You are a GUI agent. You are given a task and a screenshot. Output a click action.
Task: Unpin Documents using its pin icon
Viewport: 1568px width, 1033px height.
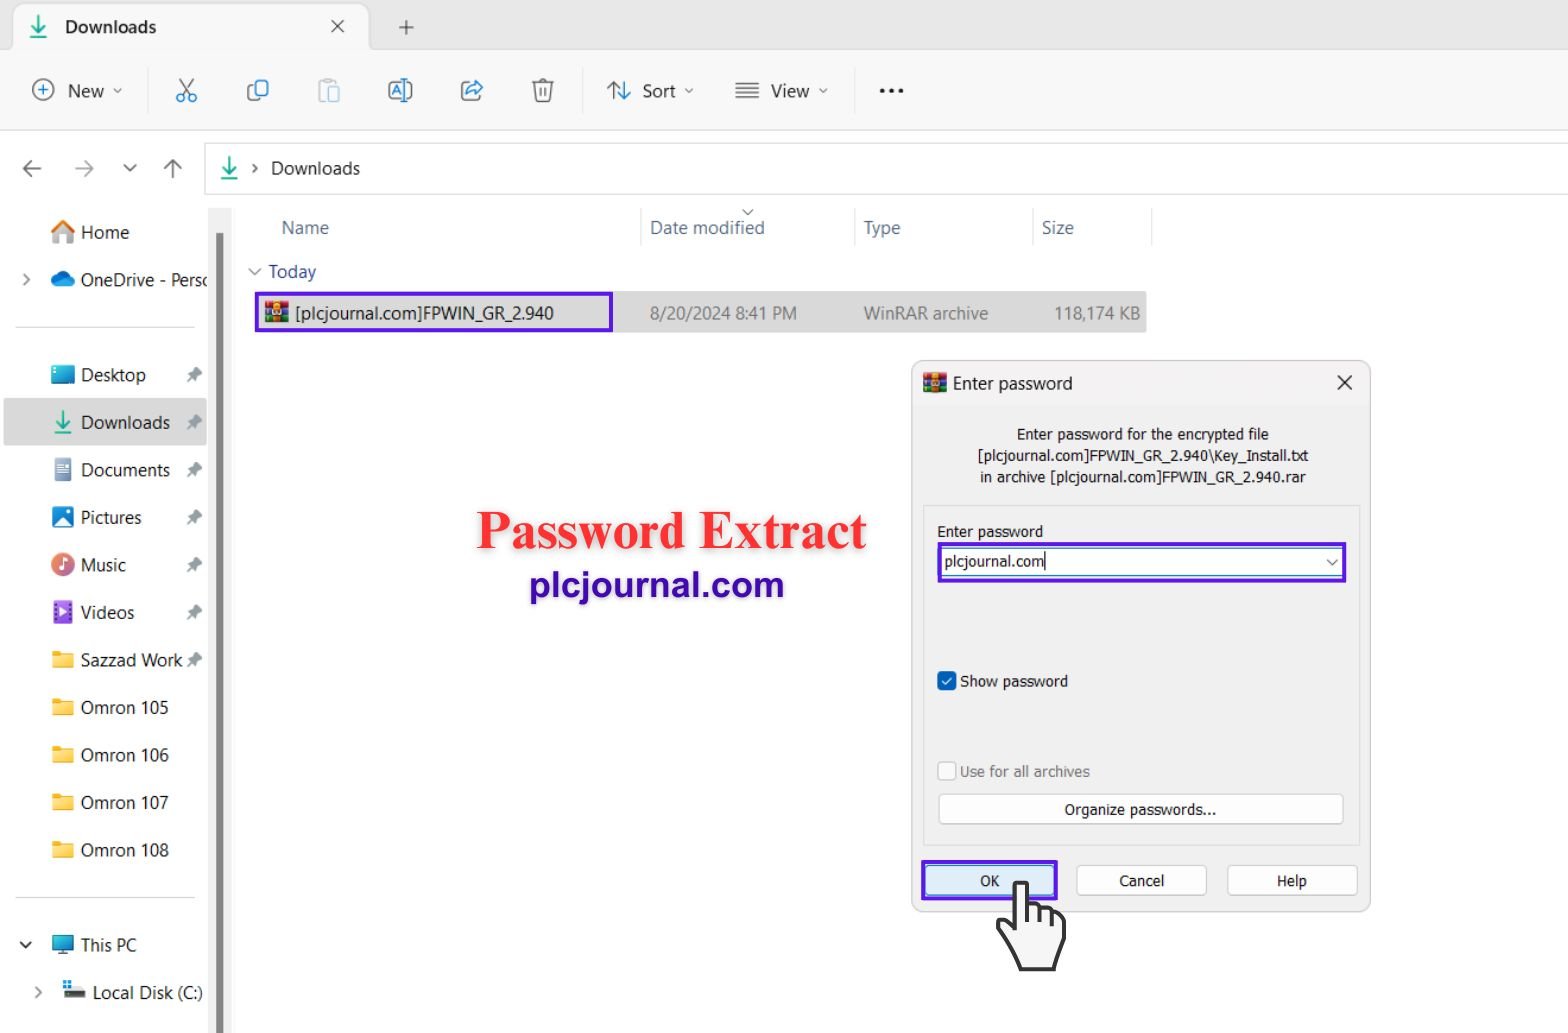pyautogui.click(x=194, y=470)
